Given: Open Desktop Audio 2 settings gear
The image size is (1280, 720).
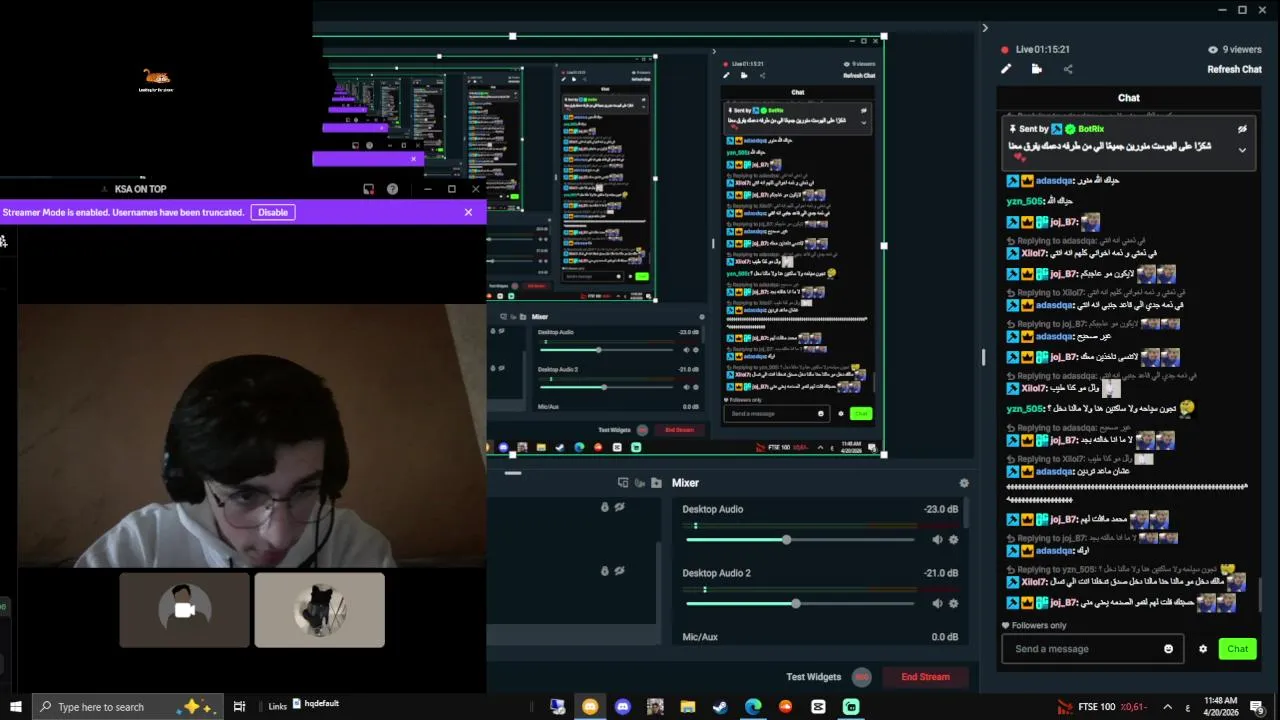Looking at the screenshot, I should [953, 604].
